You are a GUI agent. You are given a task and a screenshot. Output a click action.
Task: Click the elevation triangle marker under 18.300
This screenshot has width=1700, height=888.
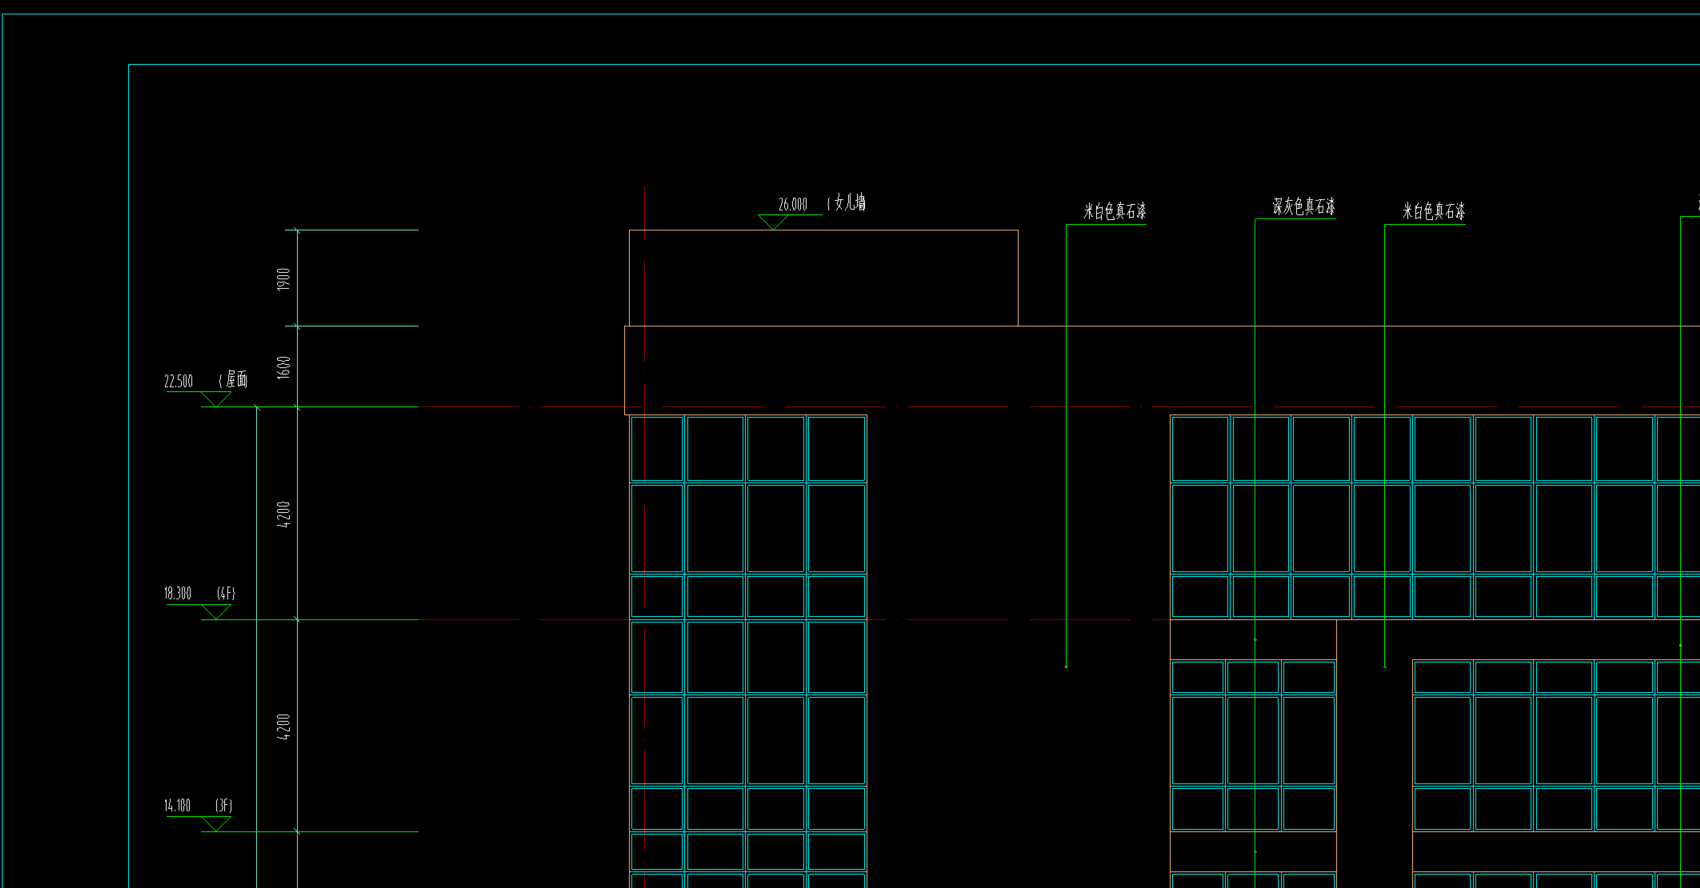point(216,612)
